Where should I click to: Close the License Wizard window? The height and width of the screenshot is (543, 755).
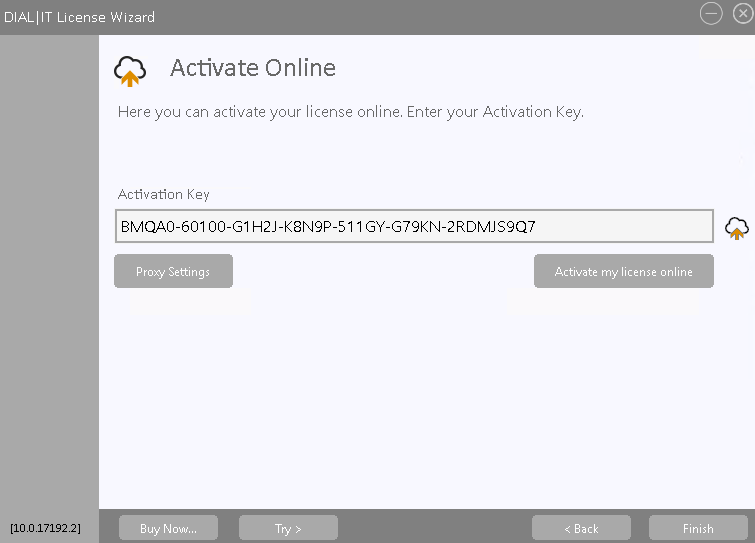(743, 13)
